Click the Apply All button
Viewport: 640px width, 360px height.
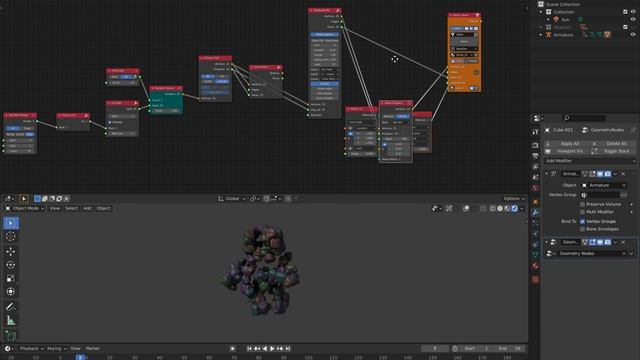pyautogui.click(x=567, y=144)
